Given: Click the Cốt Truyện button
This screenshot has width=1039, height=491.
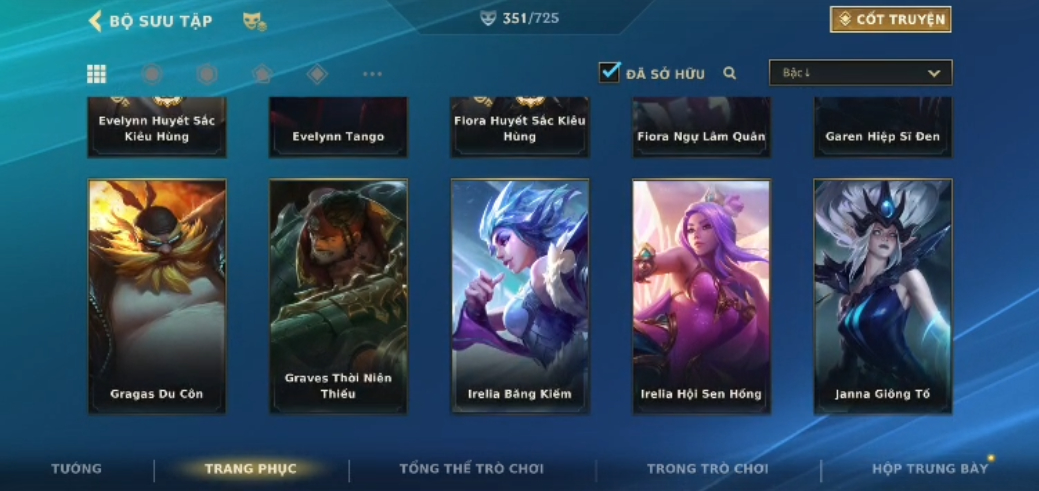Looking at the screenshot, I should point(891,19).
